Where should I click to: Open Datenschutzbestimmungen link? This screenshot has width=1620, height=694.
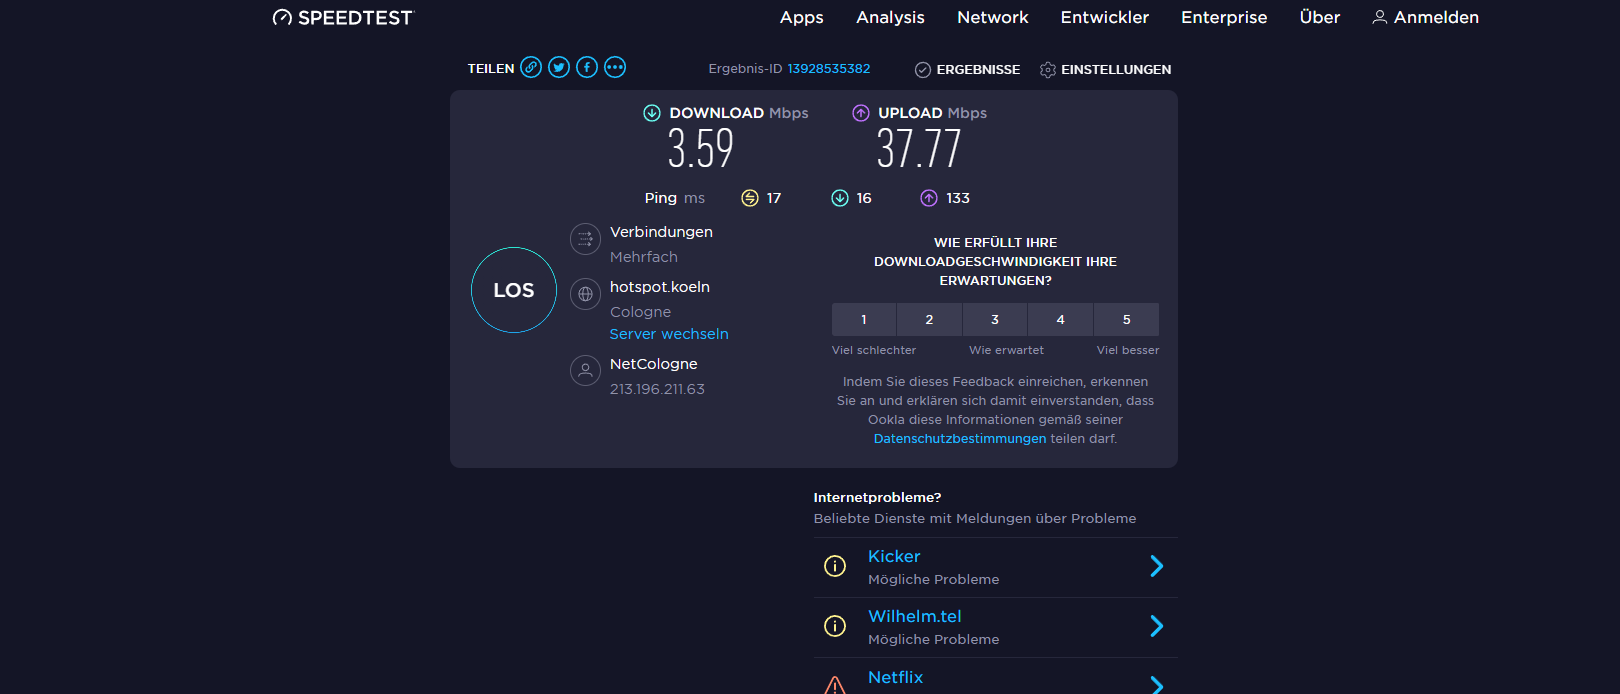pos(960,439)
